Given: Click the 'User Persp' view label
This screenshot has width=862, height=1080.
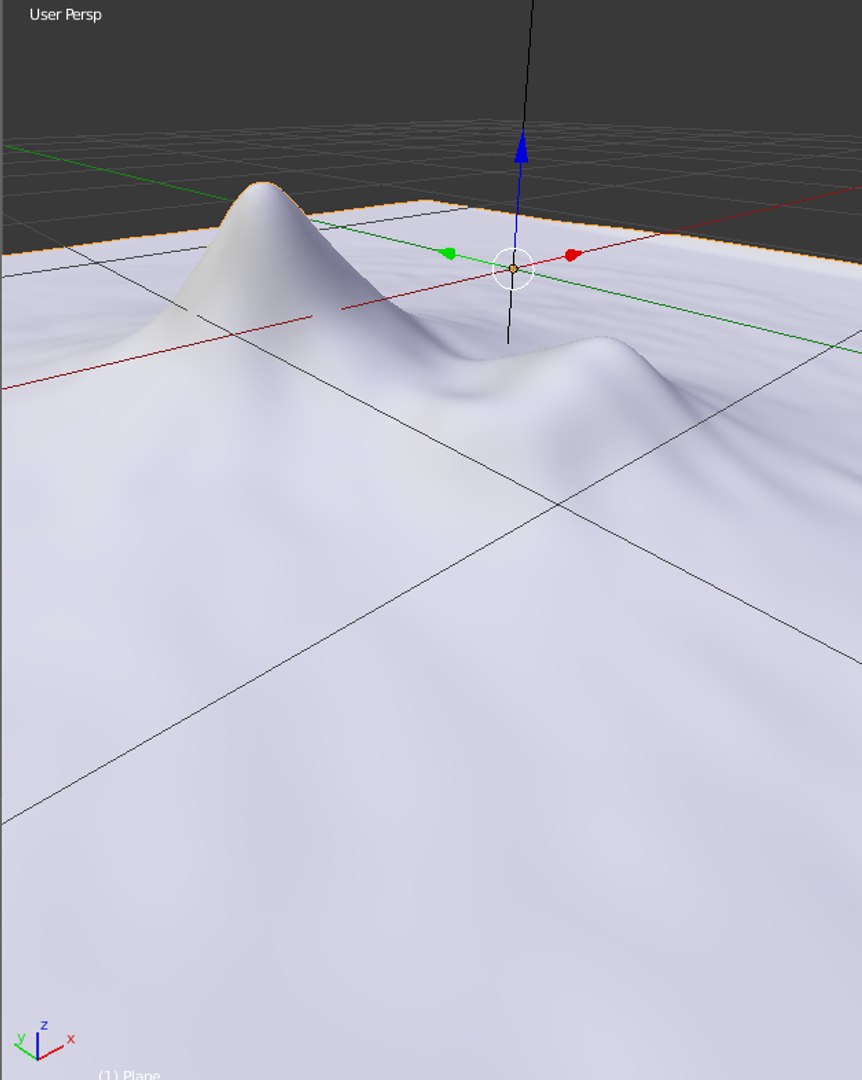Looking at the screenshot, I should 65,14.
